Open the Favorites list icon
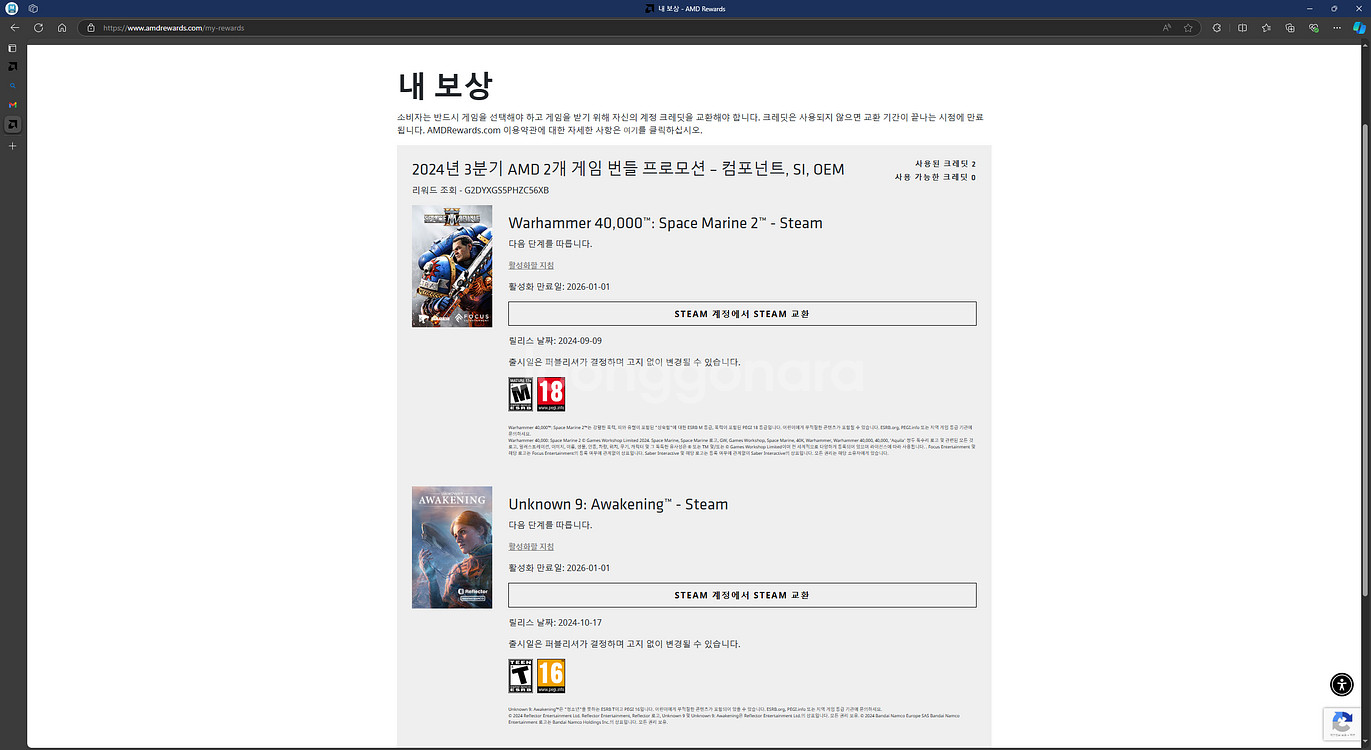Image resolution: width=1371 pixels, height=750 pixels. pyautogui.click(x=1266, y=28)
